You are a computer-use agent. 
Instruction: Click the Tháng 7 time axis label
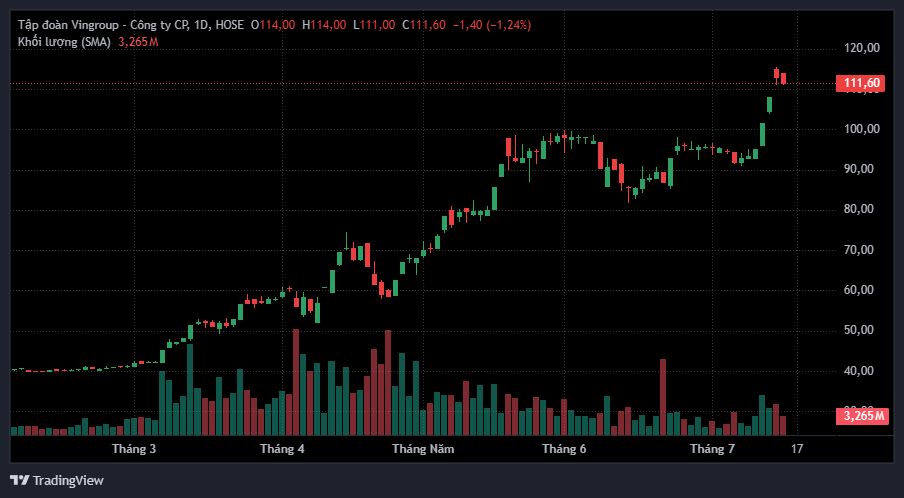pos(713,449)
